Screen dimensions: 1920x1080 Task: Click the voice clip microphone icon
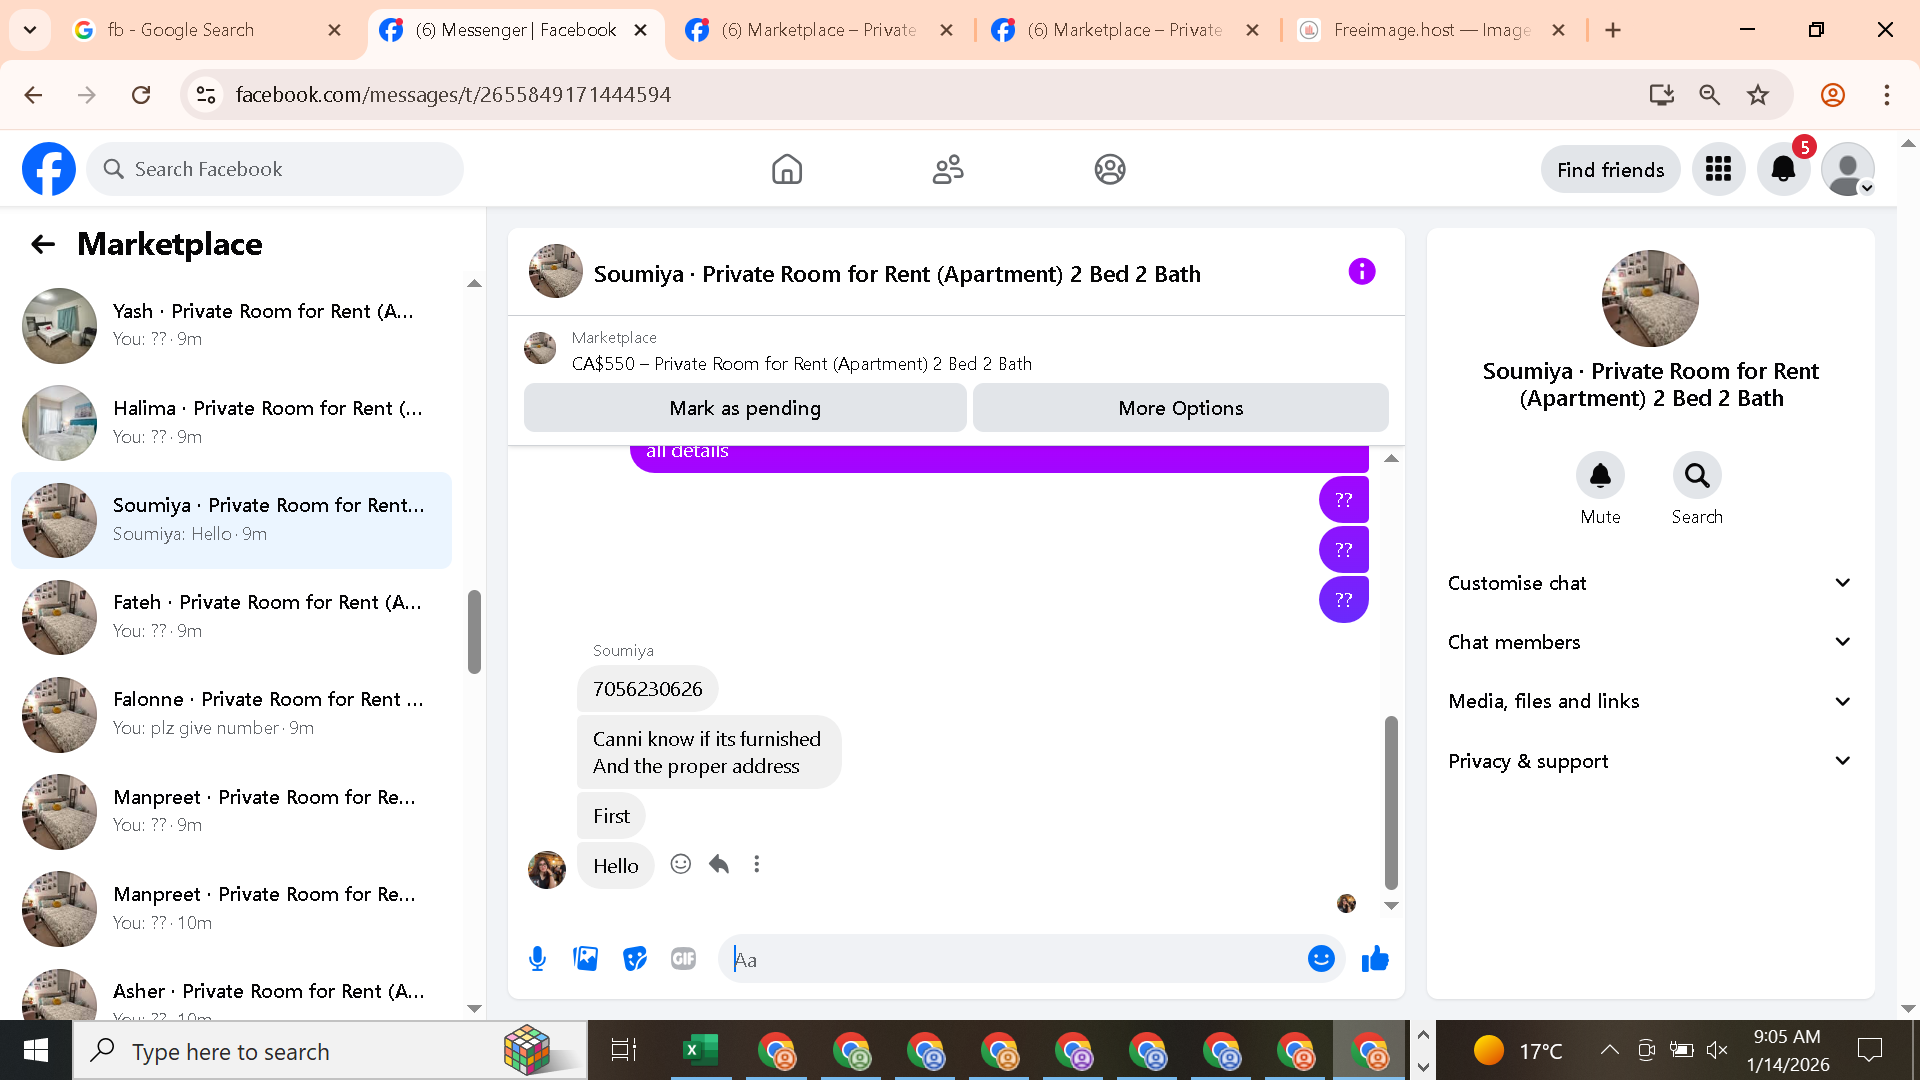(537, 959)
